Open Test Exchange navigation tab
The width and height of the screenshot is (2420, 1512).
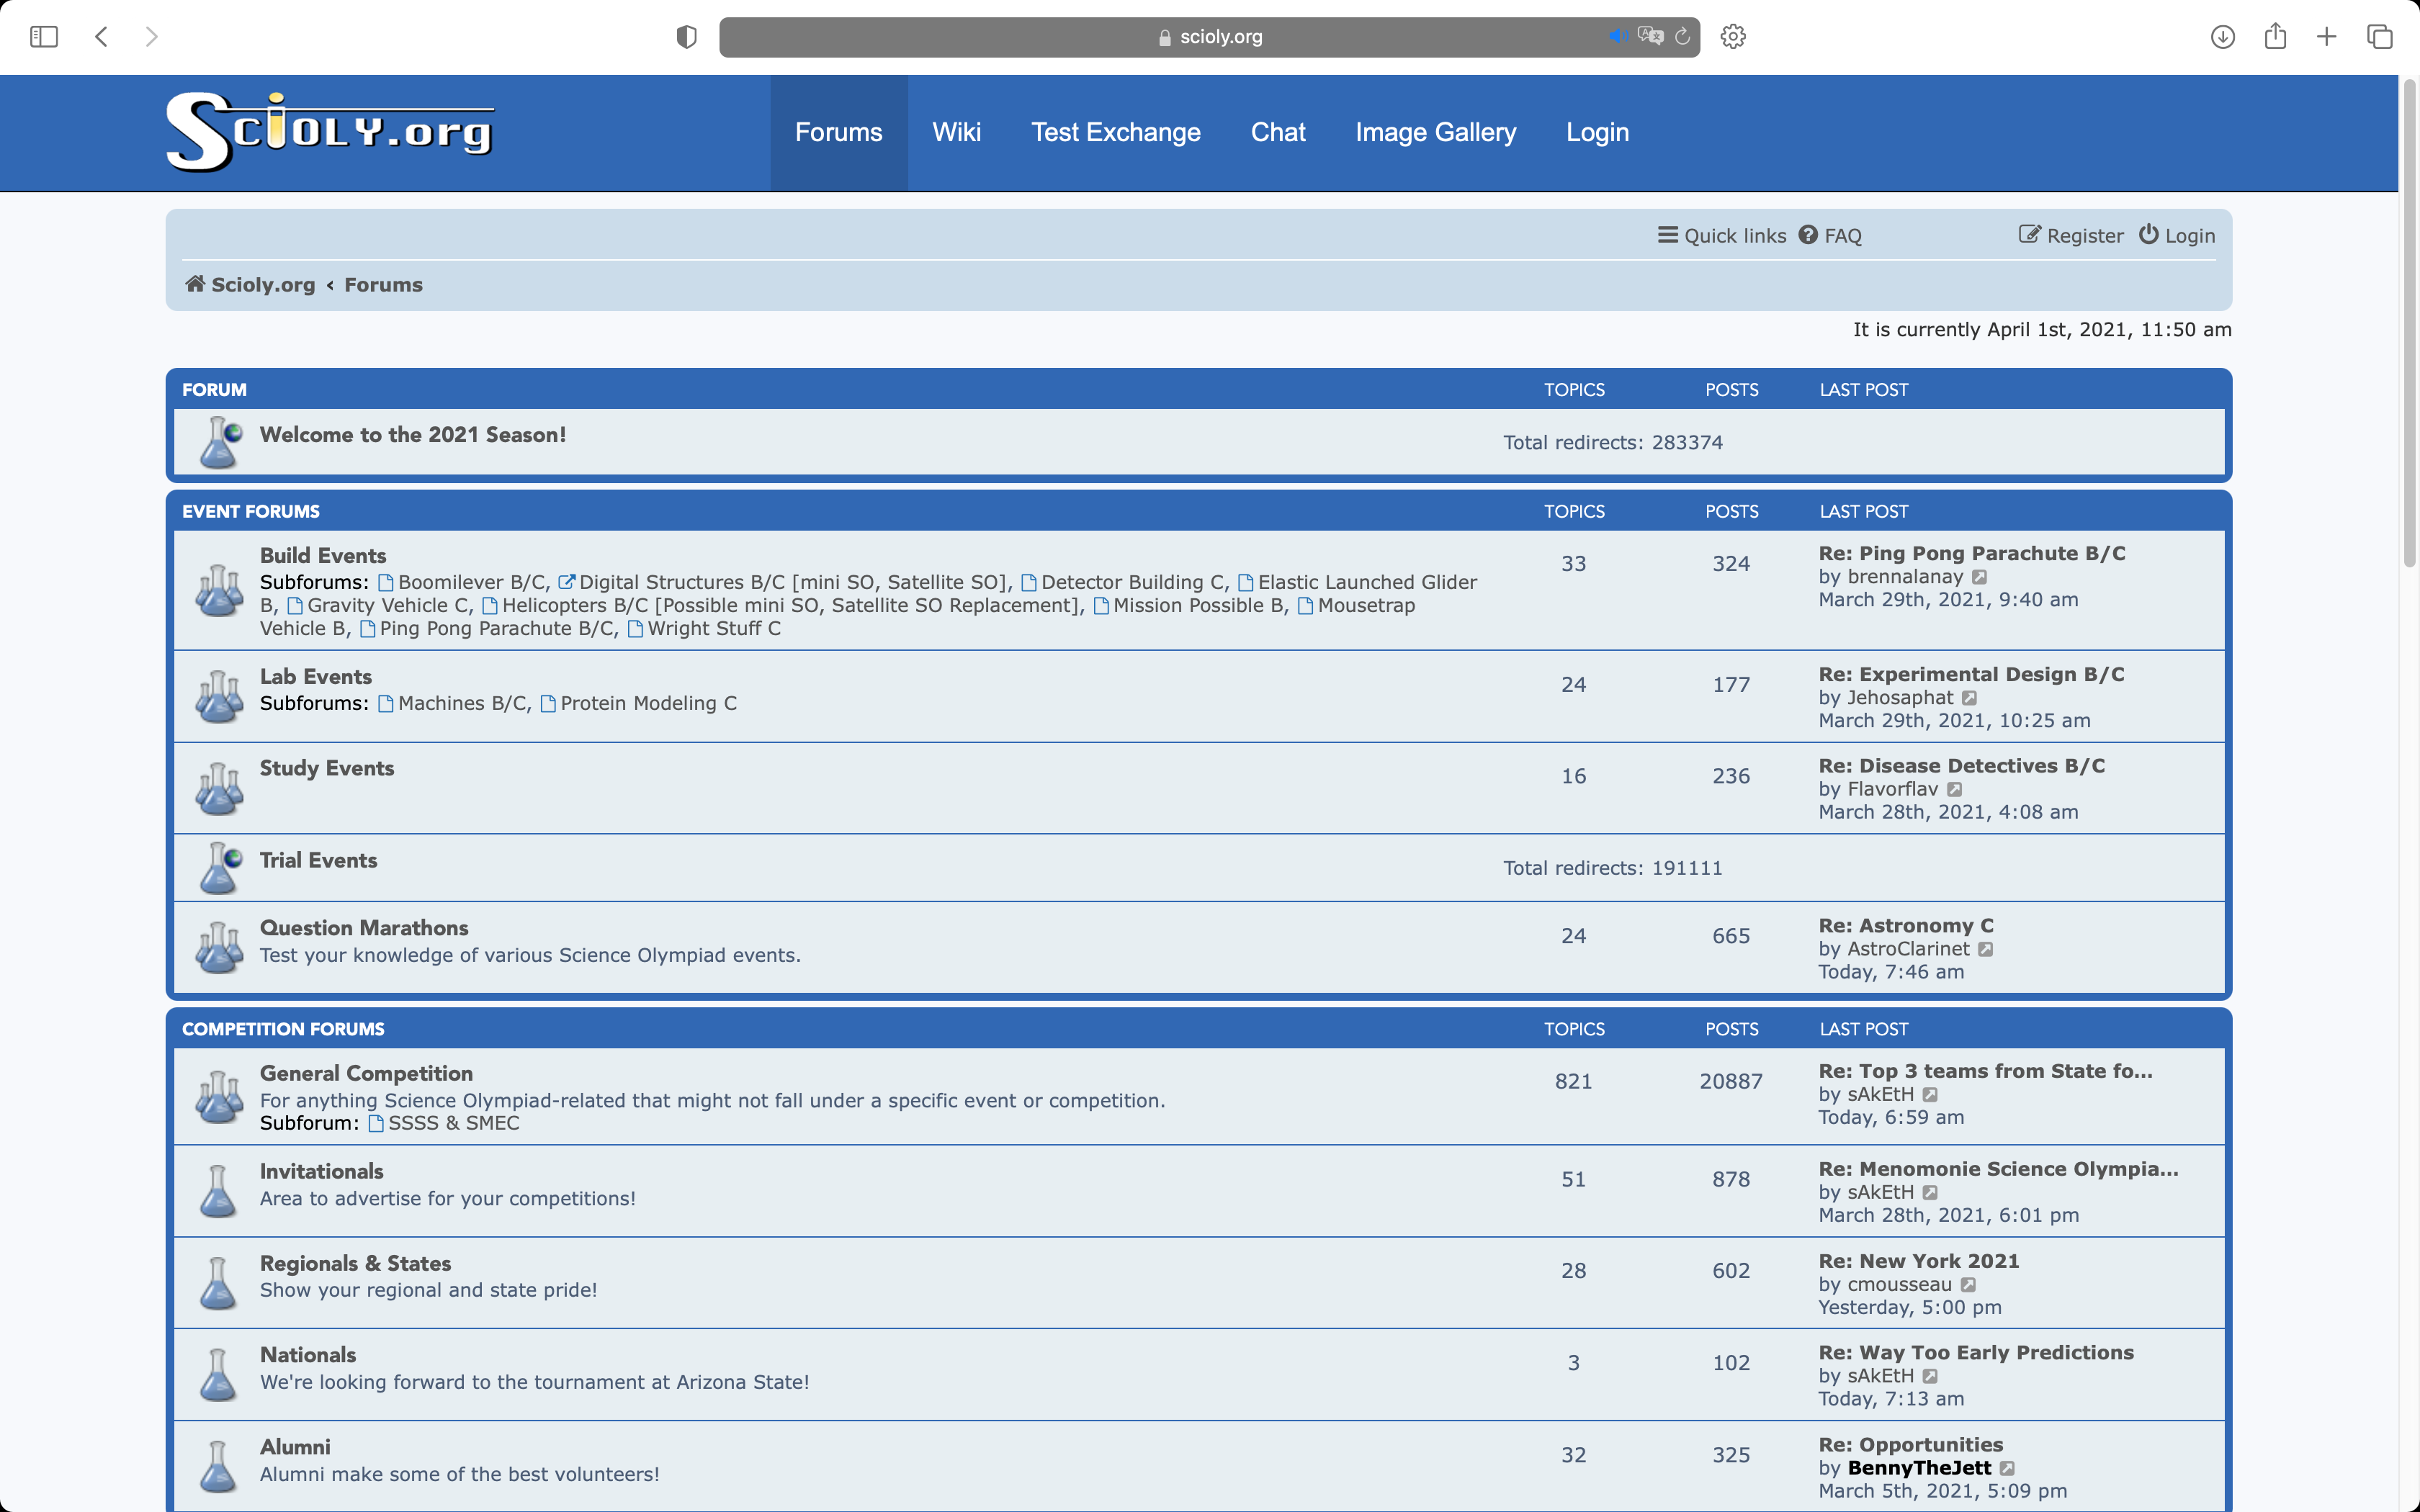coord(1115,132)
